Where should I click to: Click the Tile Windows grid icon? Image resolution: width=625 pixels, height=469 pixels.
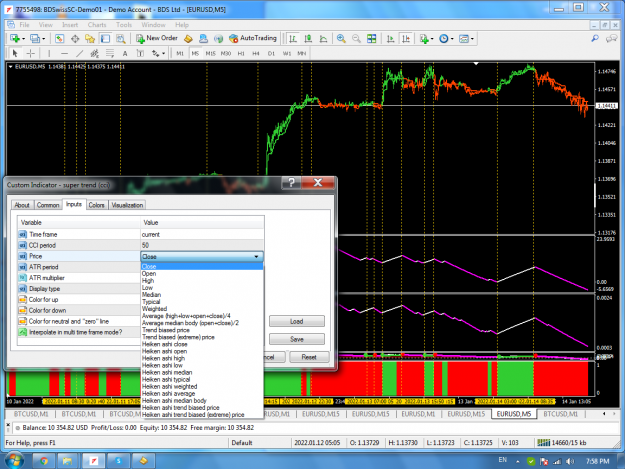click(x=371, y=39)
